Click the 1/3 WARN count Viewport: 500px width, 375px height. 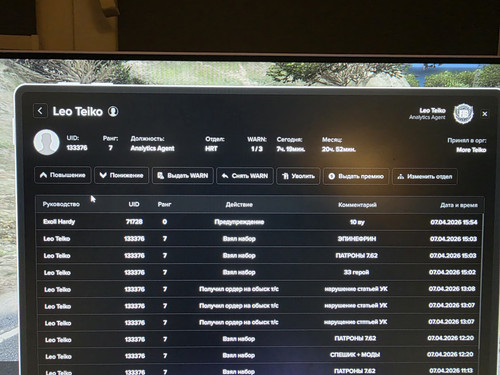click(x=257, y=149)
